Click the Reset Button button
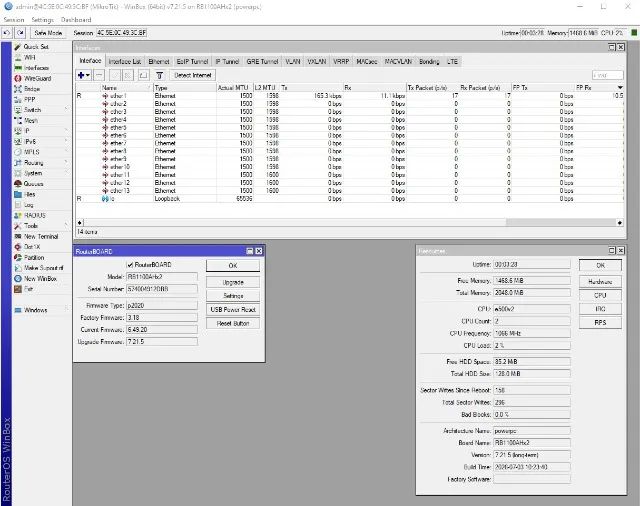Image resolution: width=640 pixels, height=506 pixels. pos(233,324)
